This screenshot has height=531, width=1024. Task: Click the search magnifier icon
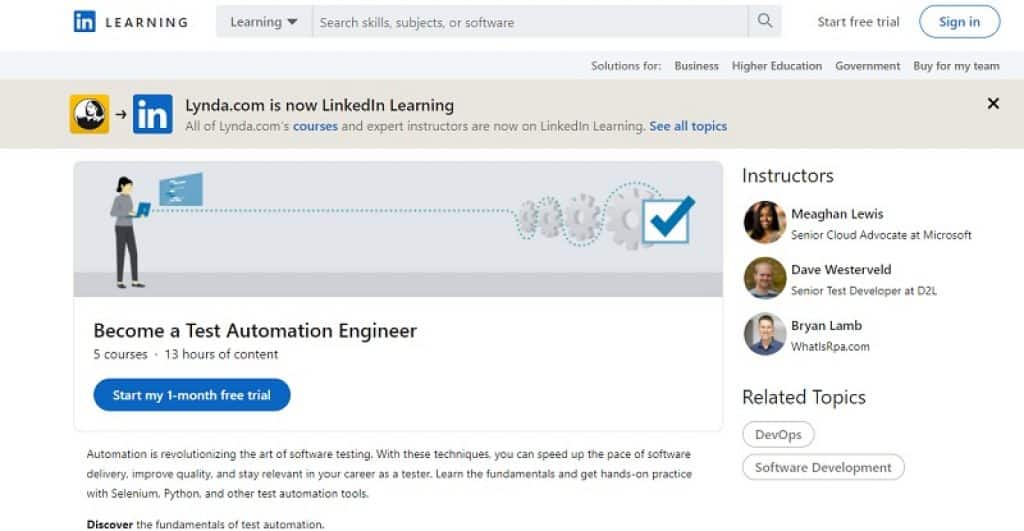[x=765, y=21]
